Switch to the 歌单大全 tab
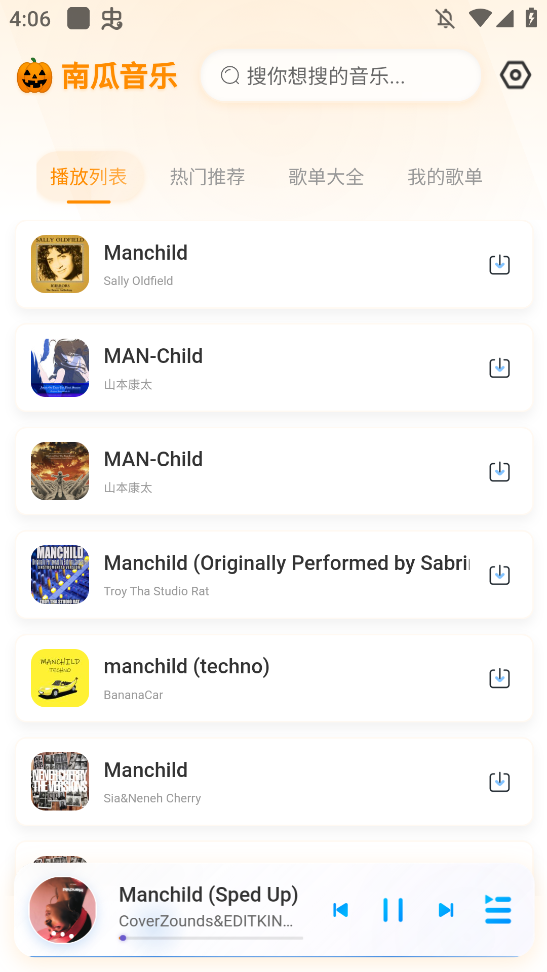547x972 pixels. coord(326,177)
